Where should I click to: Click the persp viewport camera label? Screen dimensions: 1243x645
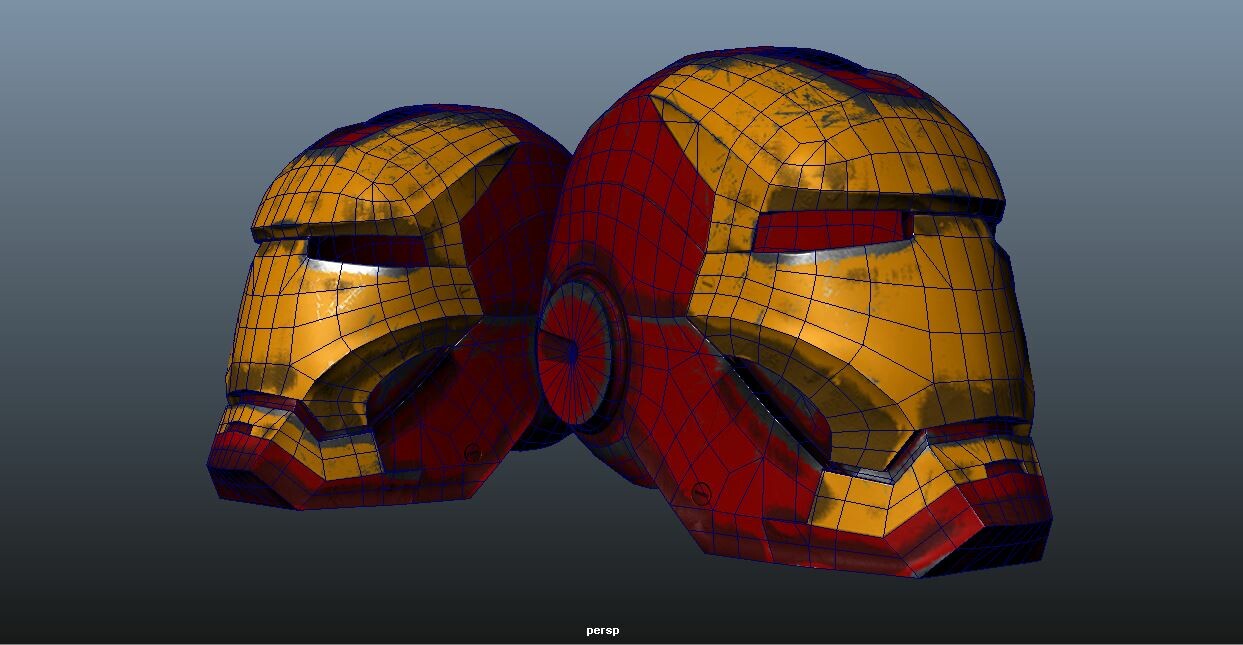click(x=601, y=631)
